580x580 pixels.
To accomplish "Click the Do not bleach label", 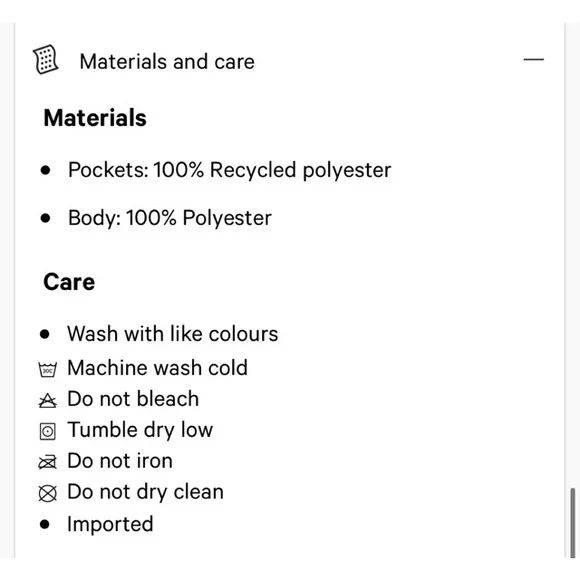I will pos(133,399).
